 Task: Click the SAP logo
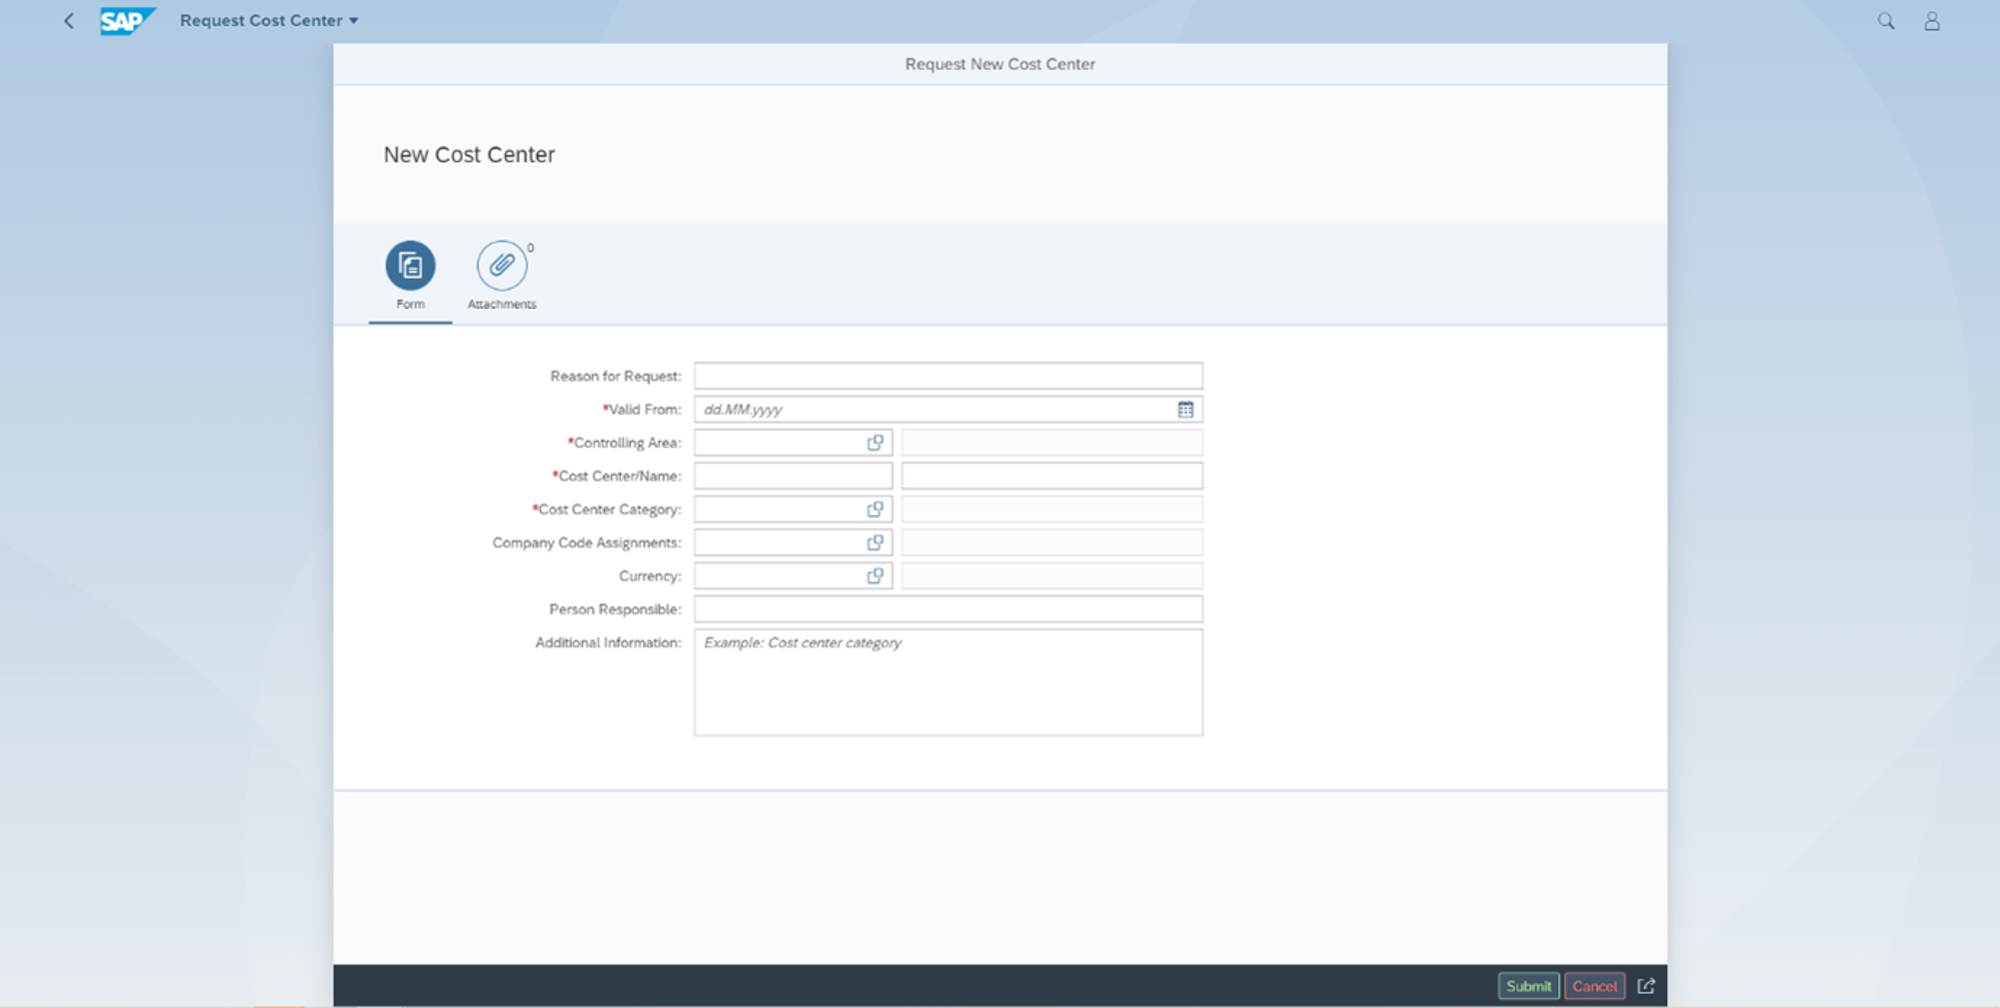click(127, 19)
